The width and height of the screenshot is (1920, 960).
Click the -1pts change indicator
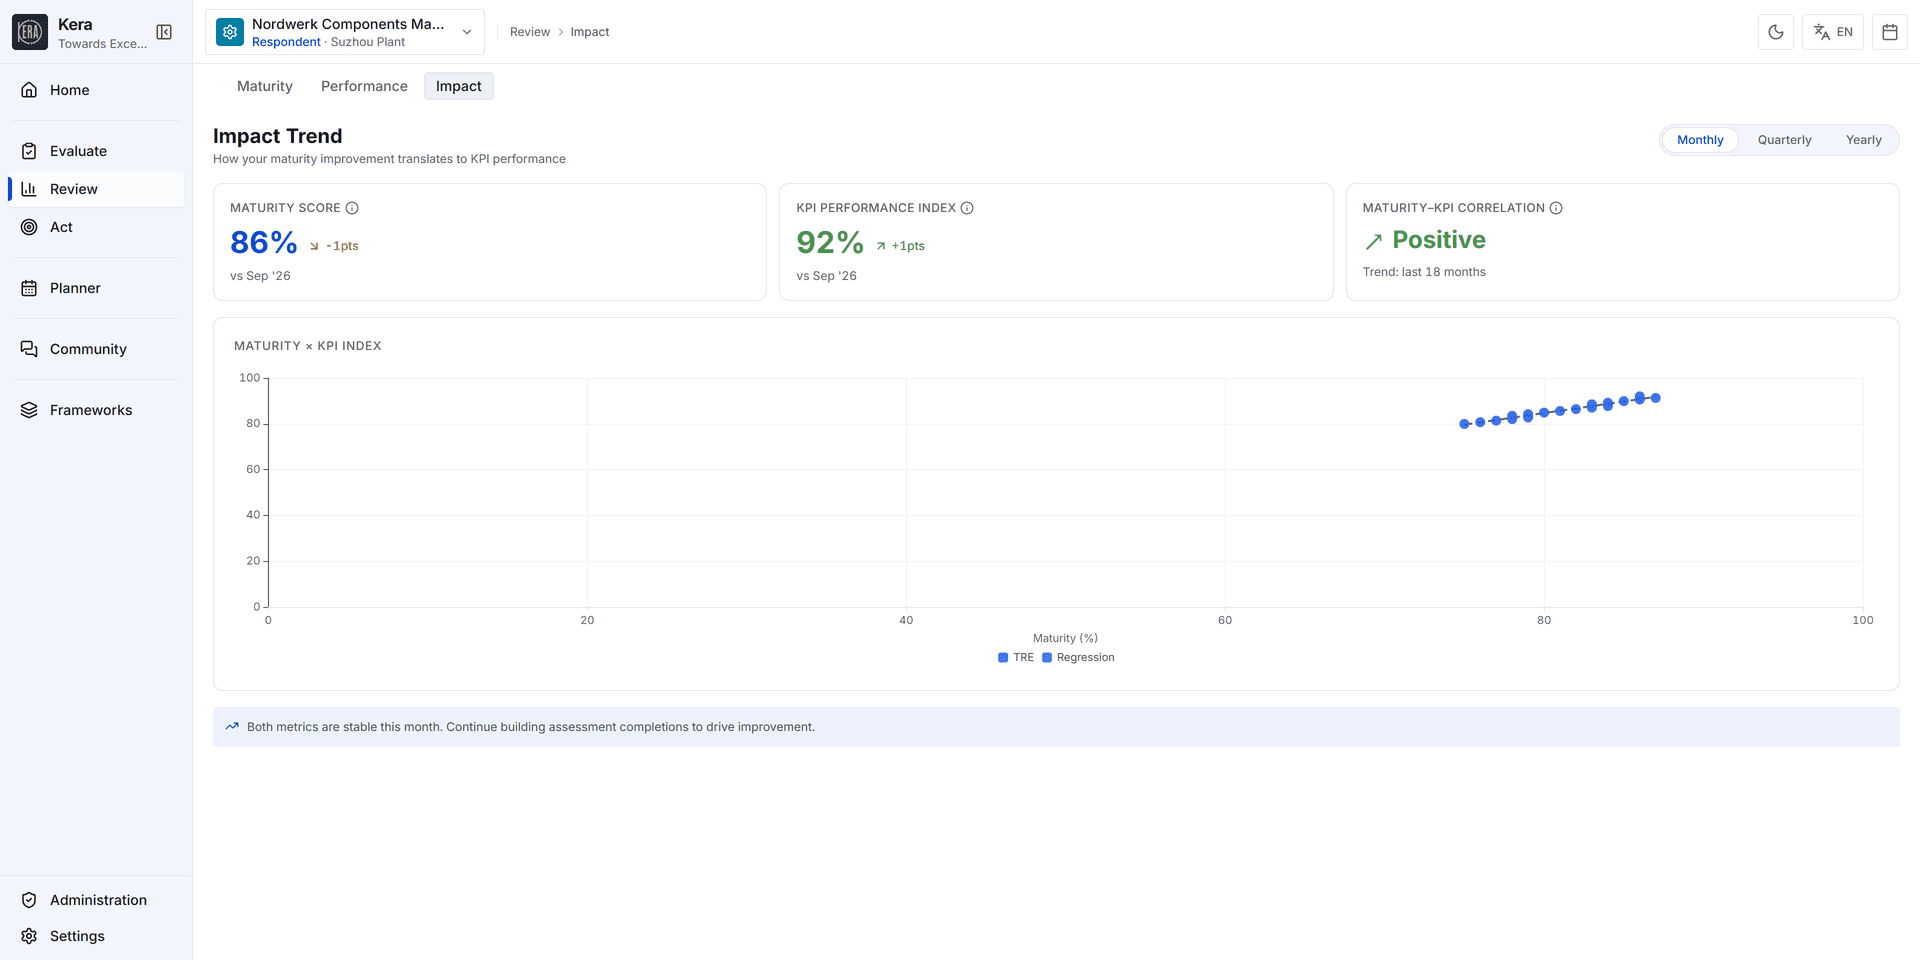pos(334,246)
